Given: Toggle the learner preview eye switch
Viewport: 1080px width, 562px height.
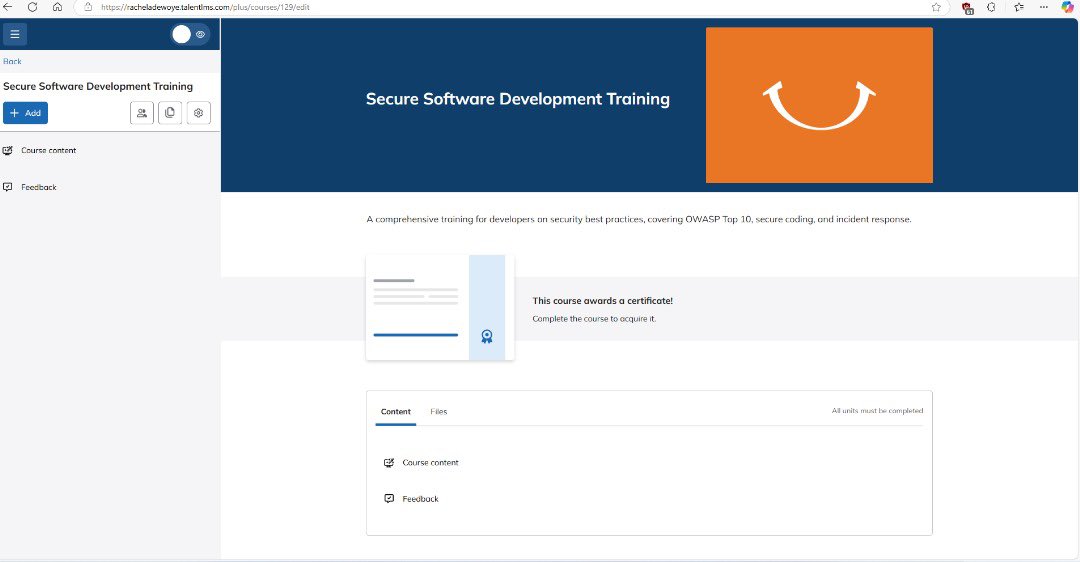Looking at the screenshot, I should point(190,34).
